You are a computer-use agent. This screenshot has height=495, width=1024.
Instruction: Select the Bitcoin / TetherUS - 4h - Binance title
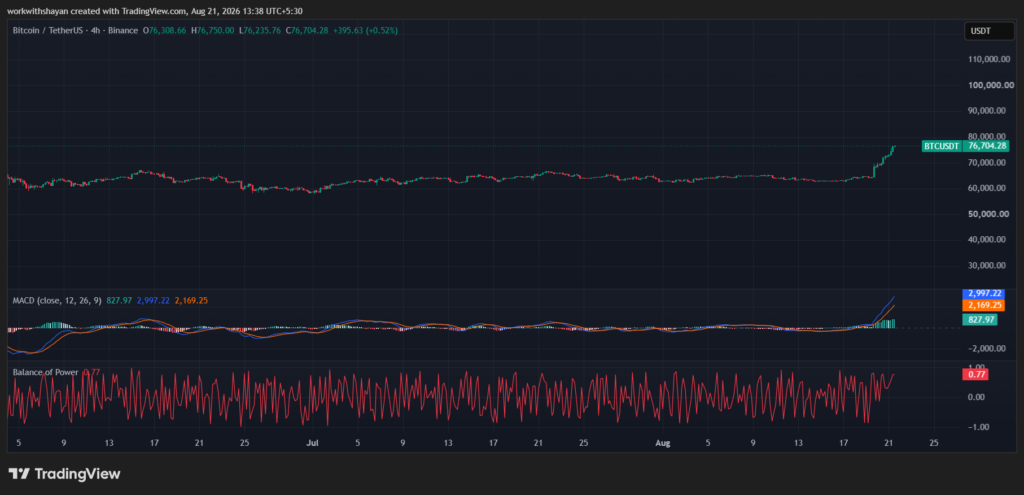[76, 31]
